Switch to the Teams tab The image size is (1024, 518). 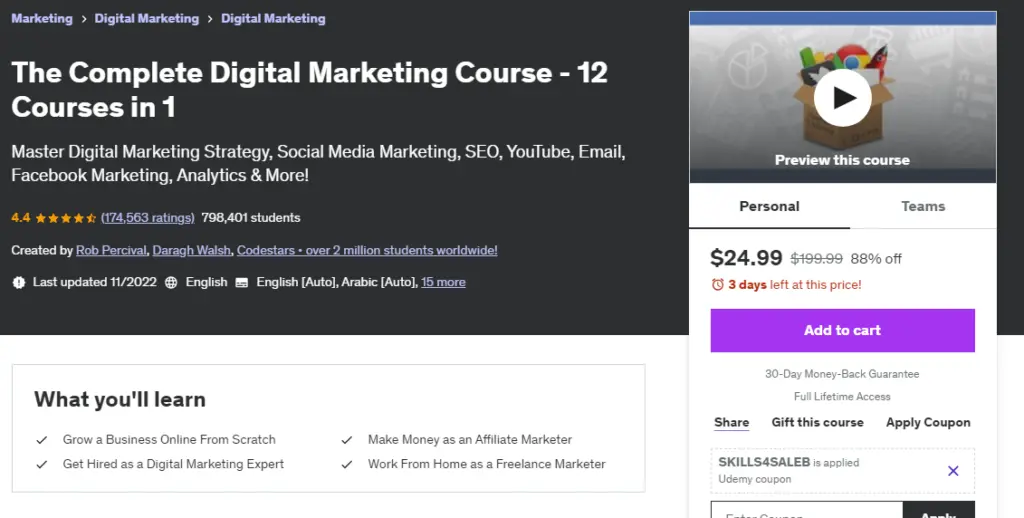point(923,206)
